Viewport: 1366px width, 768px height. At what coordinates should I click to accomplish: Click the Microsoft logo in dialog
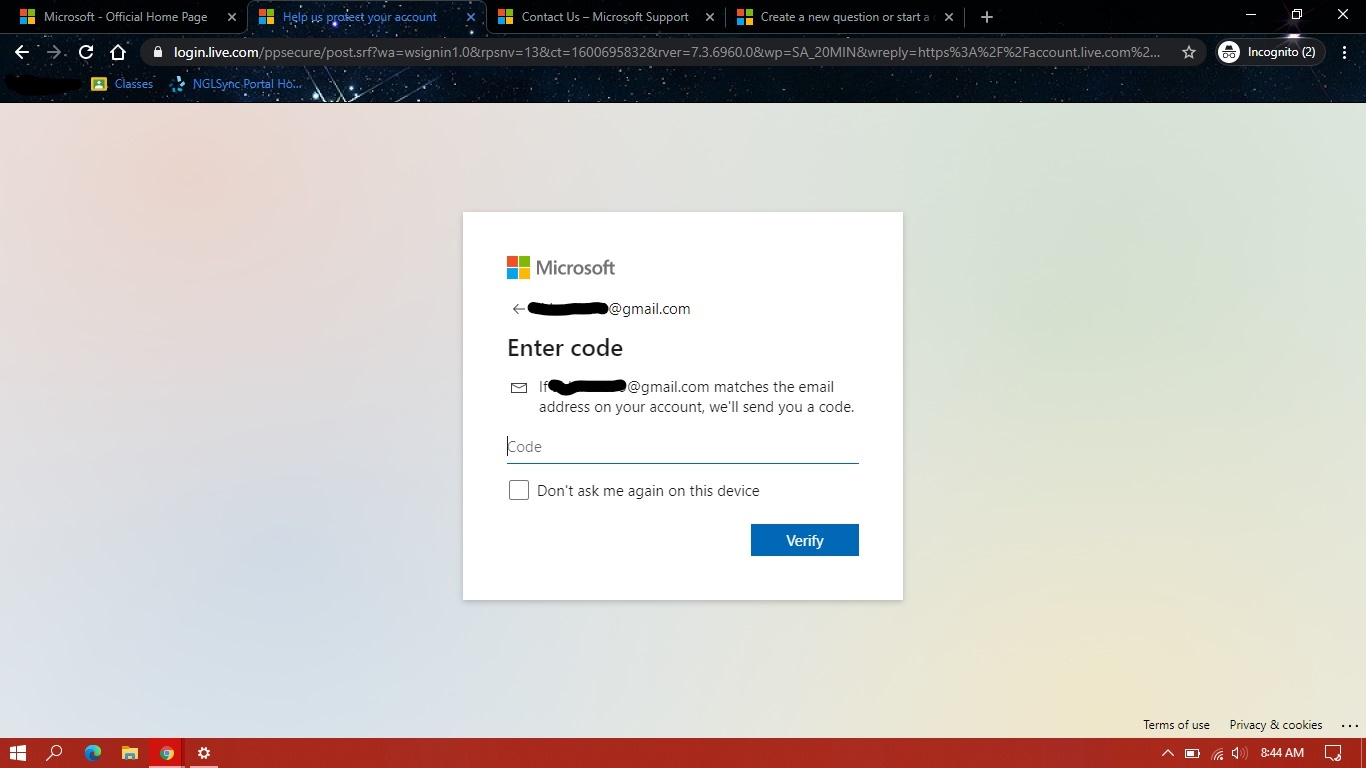click(561, 267)
